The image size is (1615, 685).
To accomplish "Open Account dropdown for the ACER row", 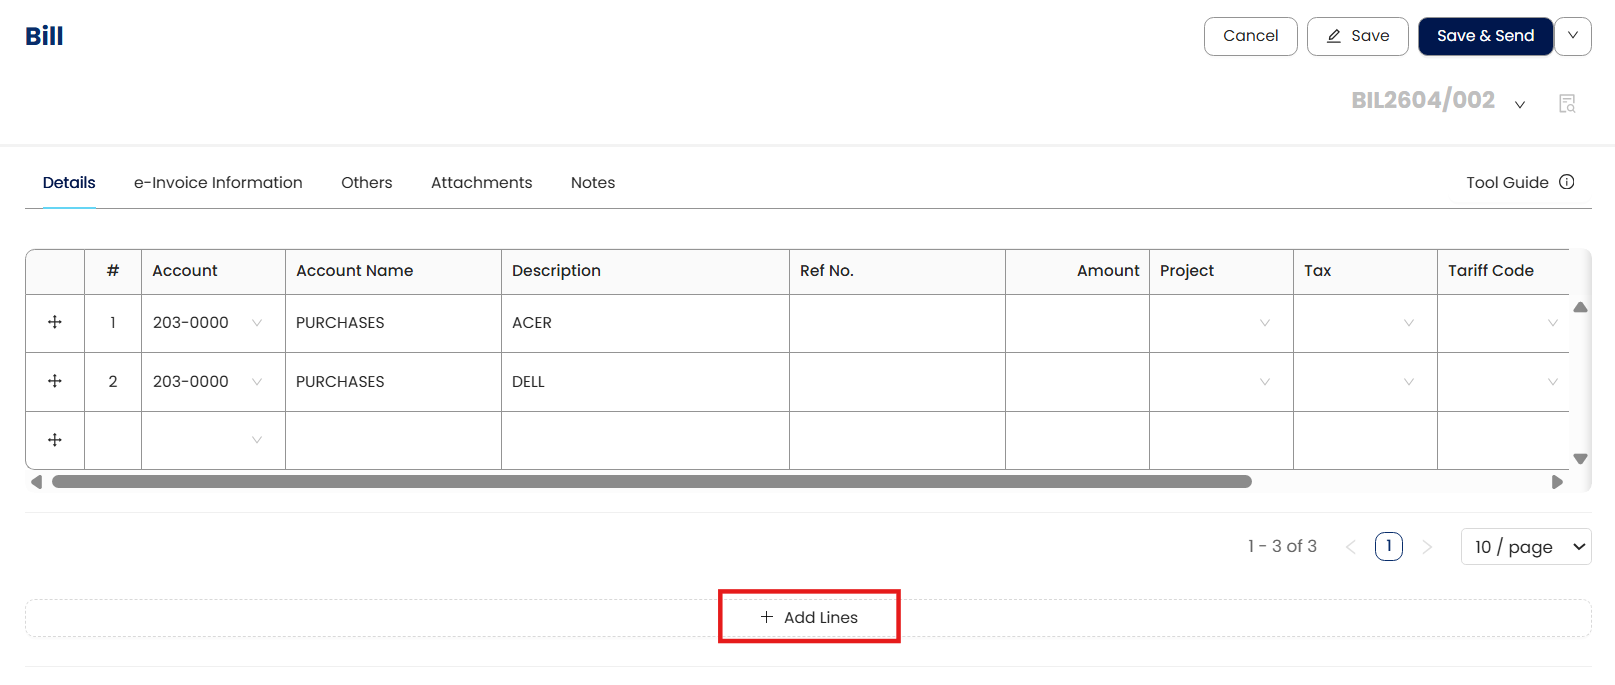I will pyautogui.click(x=257, y=323).
